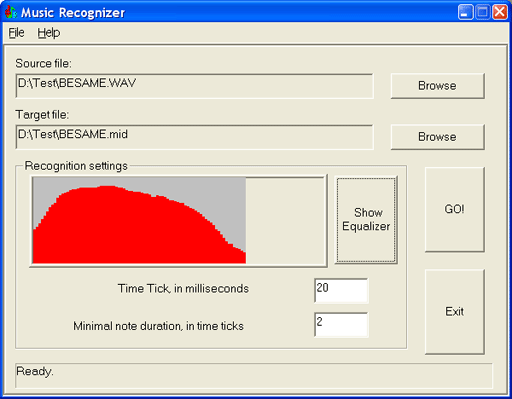Image resolution: width=512 pixels, height=399 pixels.
Task: Open the Help menu
Action: point(49,33)
